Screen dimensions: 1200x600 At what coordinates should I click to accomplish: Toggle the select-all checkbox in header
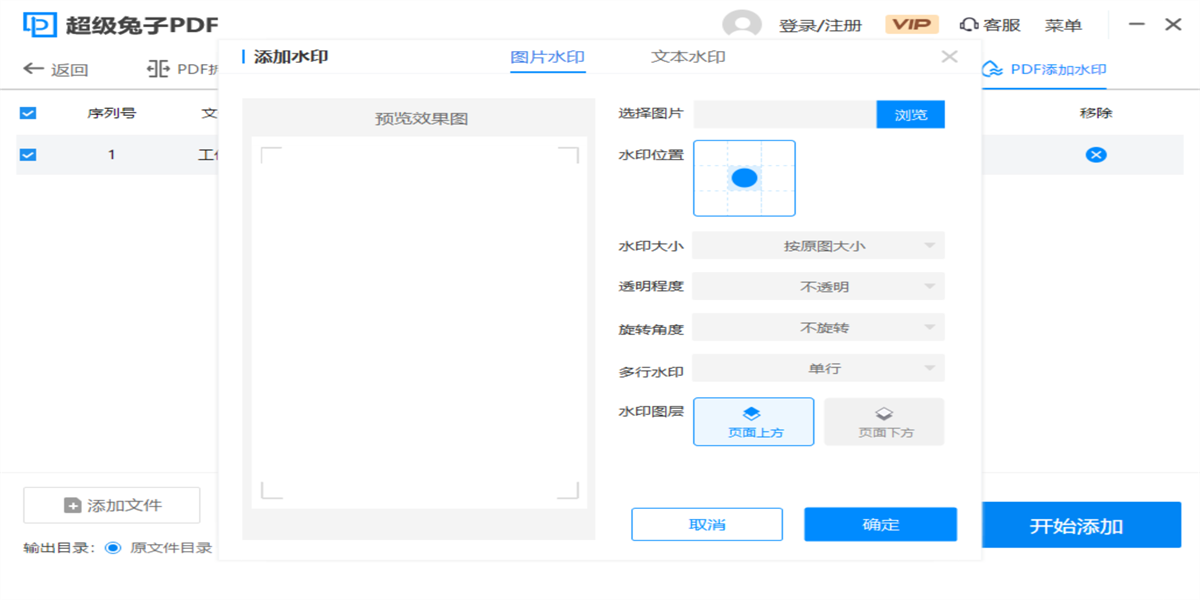[x=28, y=113]
